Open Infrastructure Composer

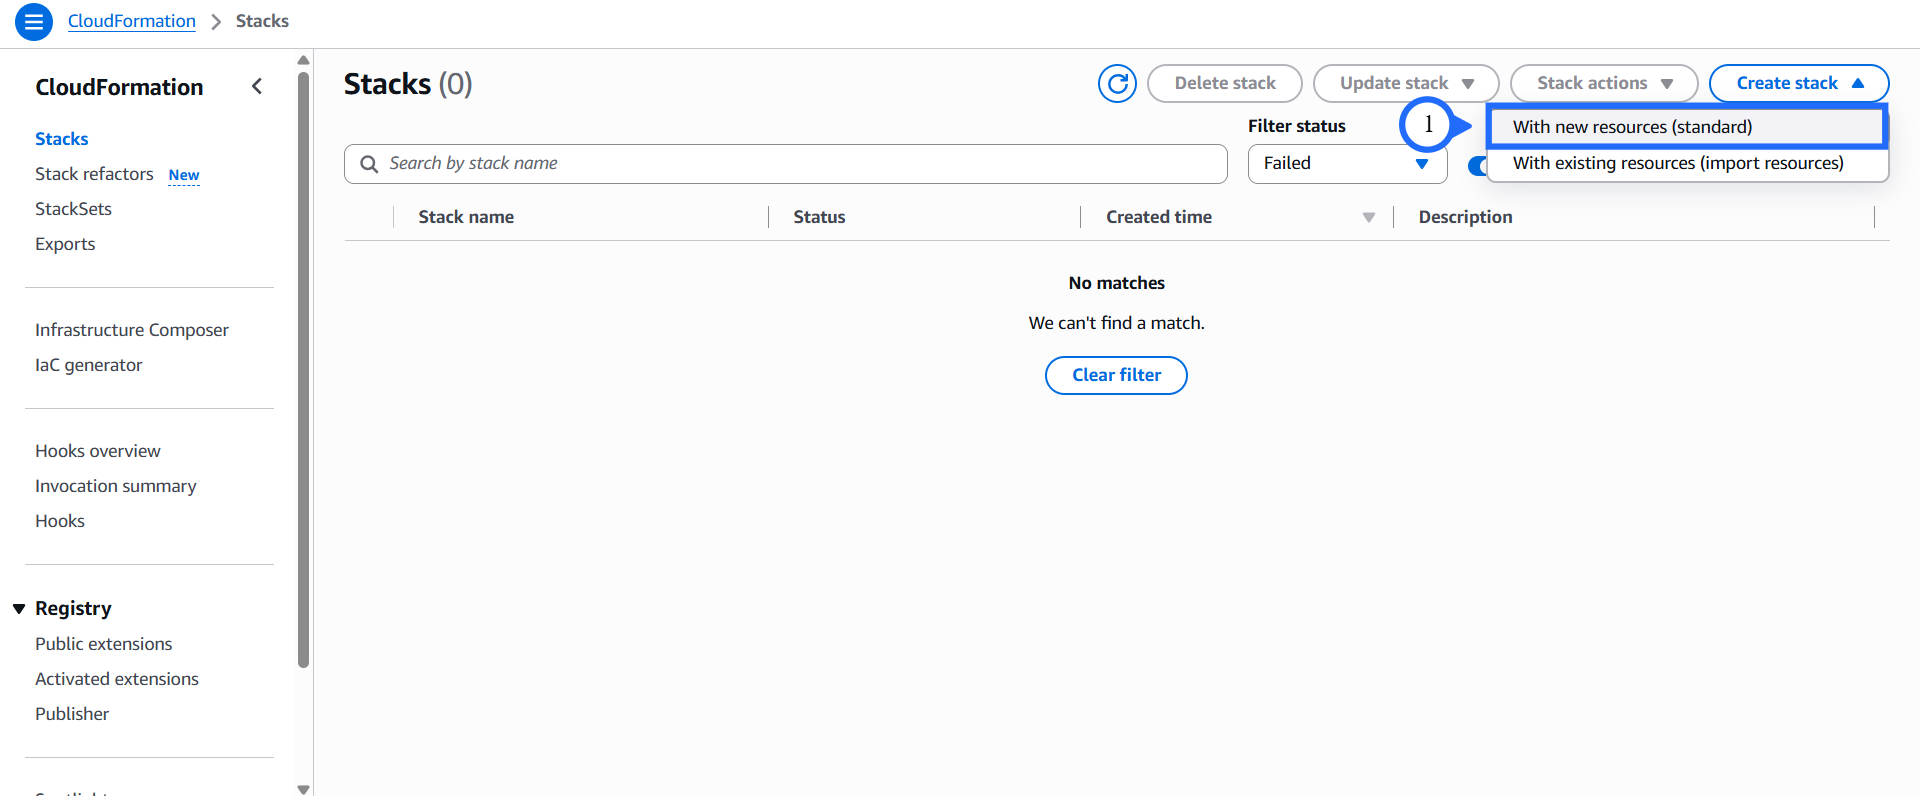coord(132,330)
